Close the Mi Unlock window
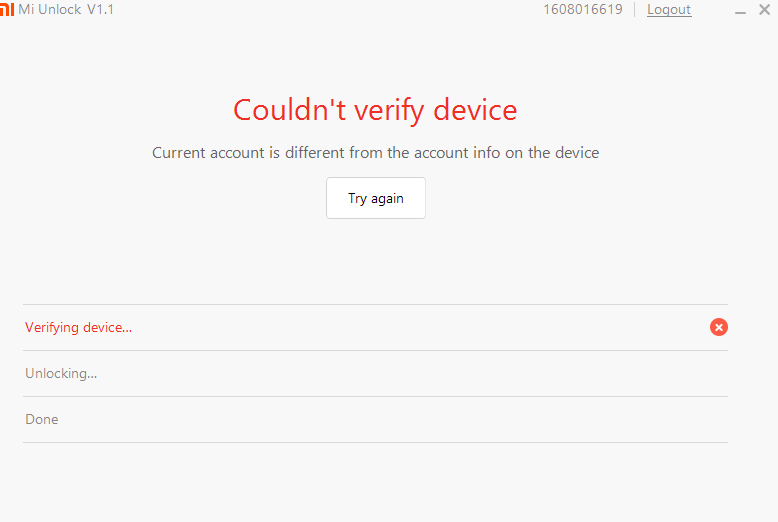This screenshot has height=522, width=778. 764,11
